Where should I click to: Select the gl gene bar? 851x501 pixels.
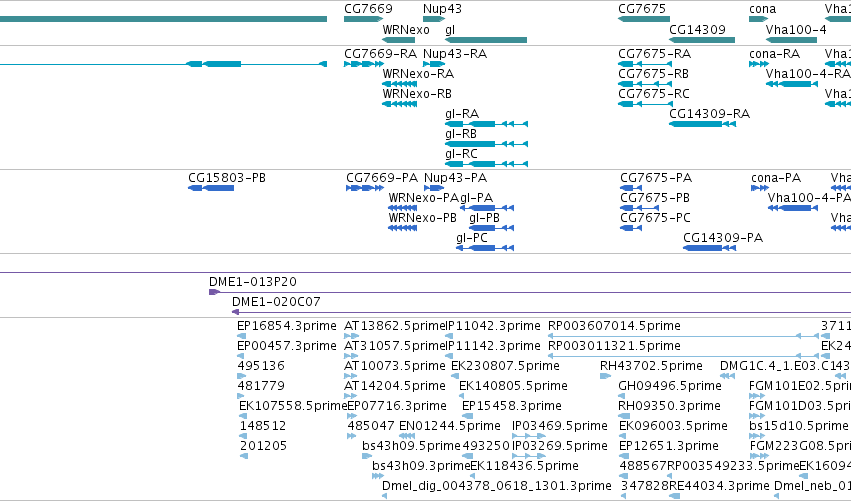click(x=486, y=40)
